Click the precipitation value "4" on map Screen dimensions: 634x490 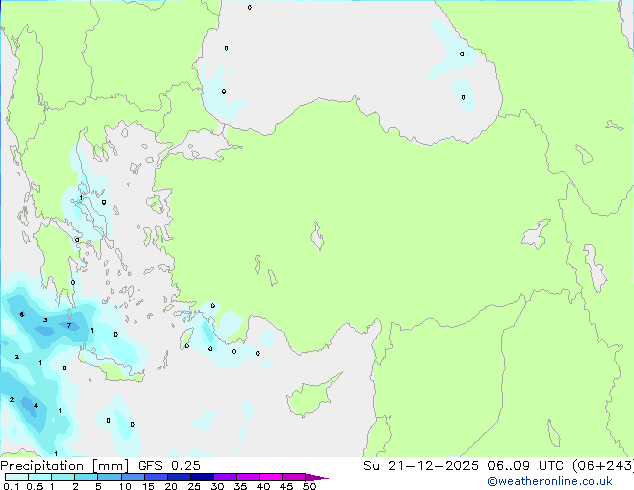coord(36,406)
